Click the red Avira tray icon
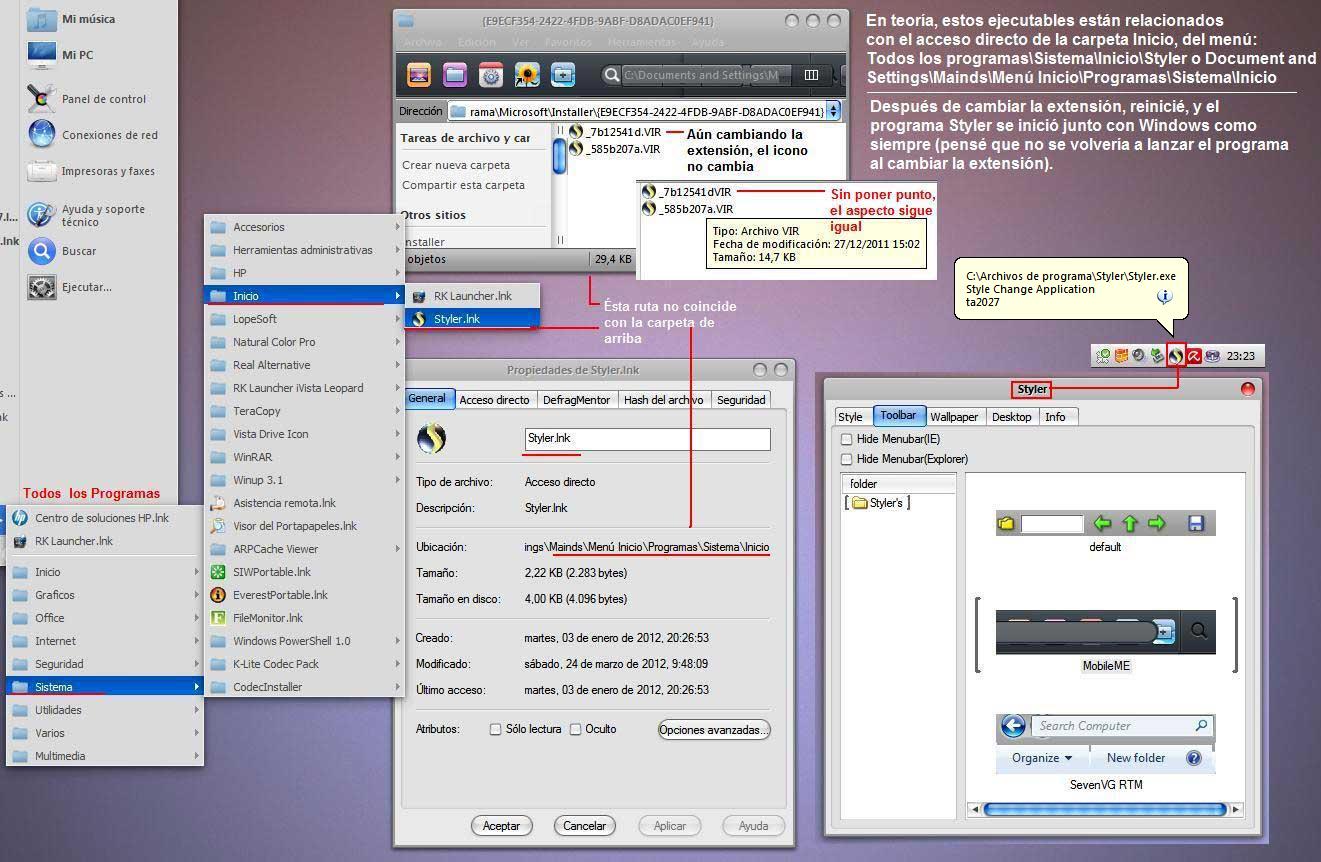Viewport: 1321px width, 862px height. tap(1194, 355)
